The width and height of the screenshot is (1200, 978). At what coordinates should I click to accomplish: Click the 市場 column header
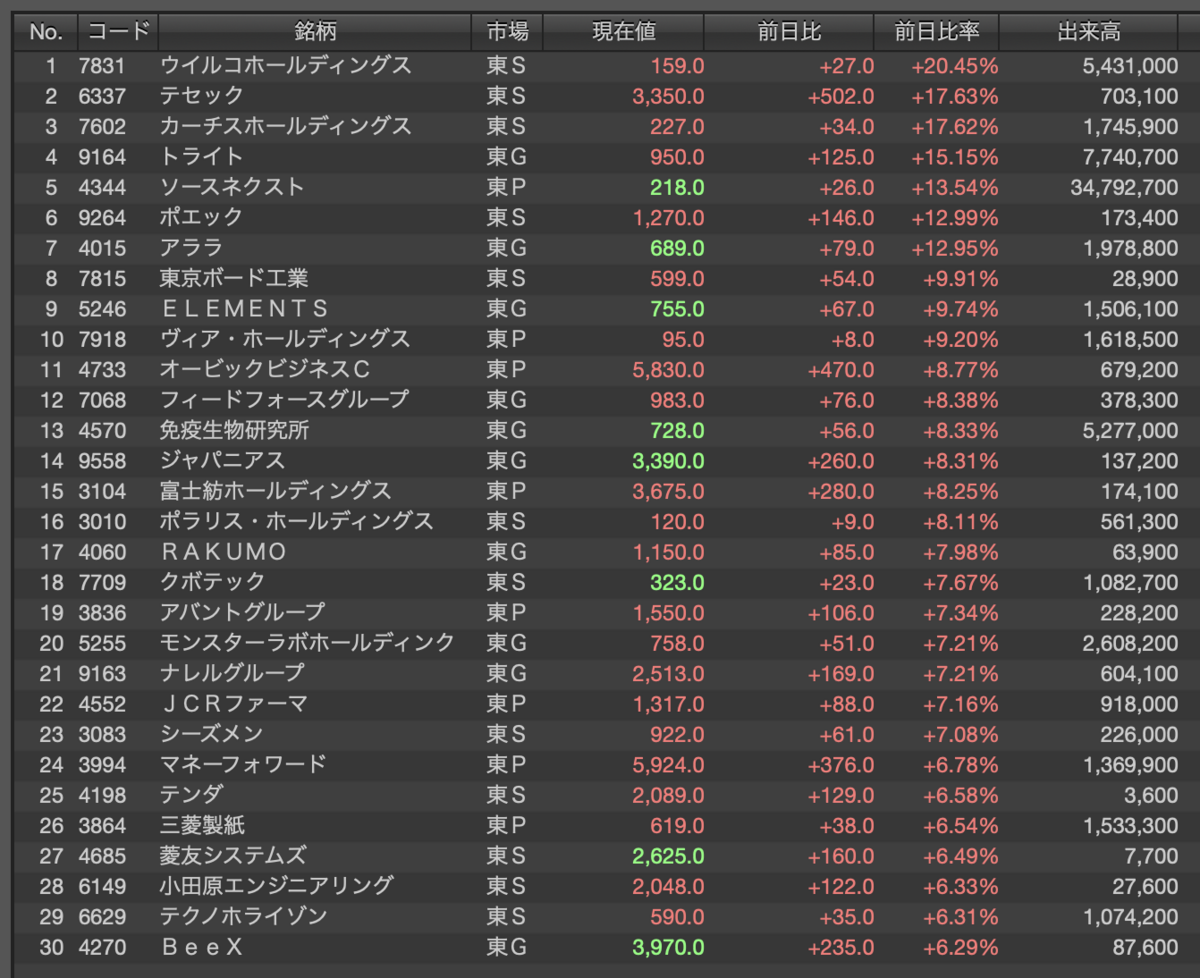(x=507, y=32)
